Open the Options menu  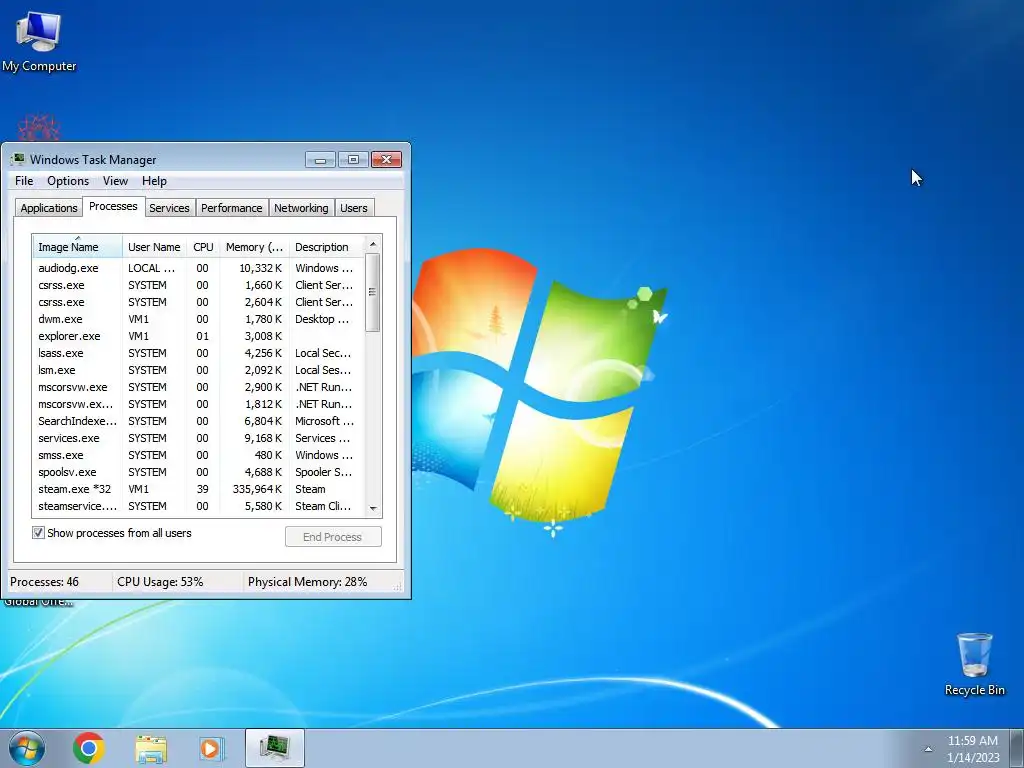click(x=68, y=181)
